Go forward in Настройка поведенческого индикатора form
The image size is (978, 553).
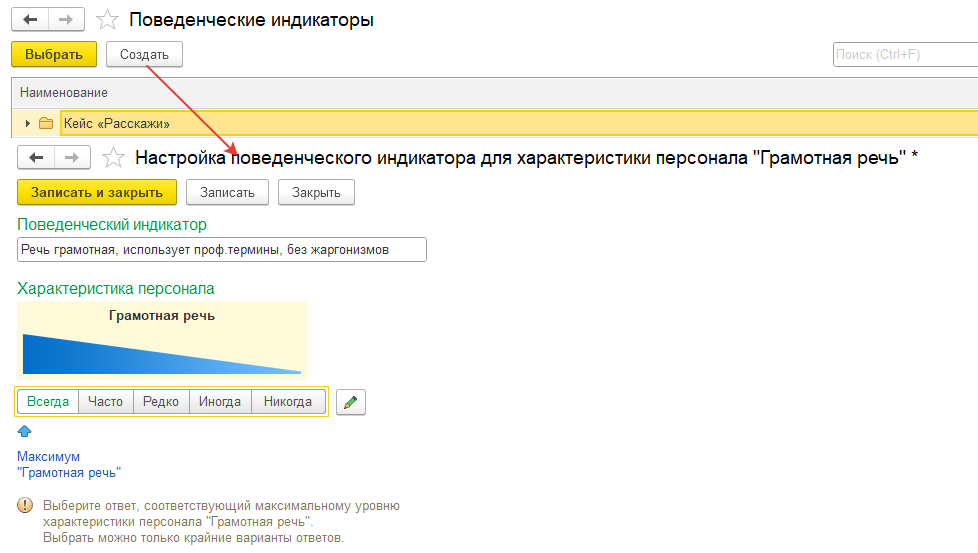pos(72,158)
